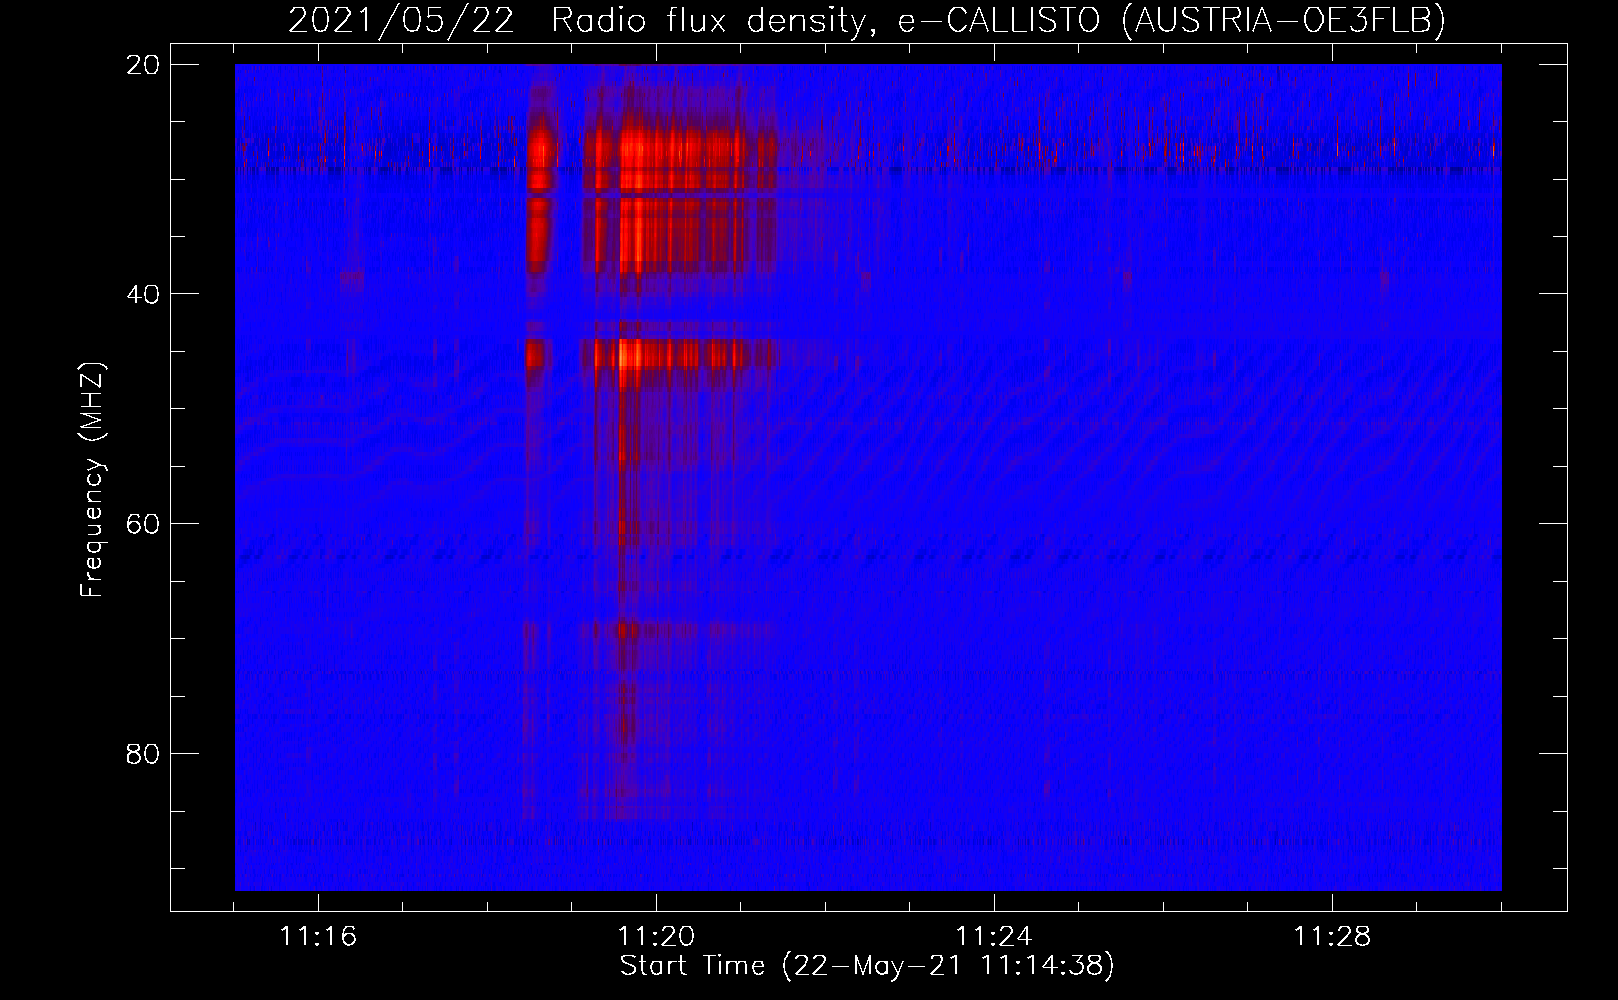
Task: Click the 40 frequency tick label
Action: pyautogui.click(x=144, y=294)
